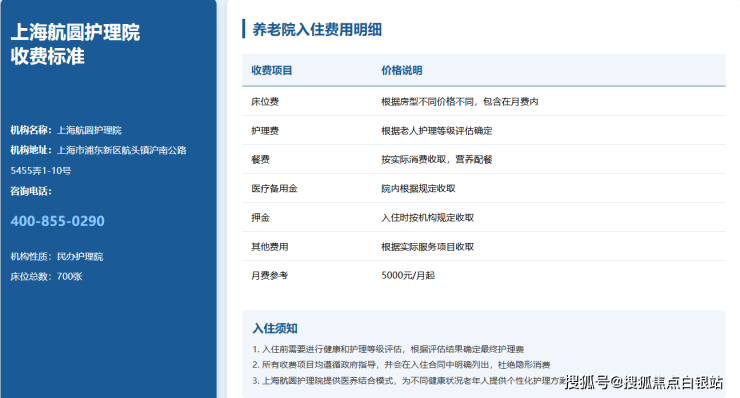
Task: Select the 其他费用 row label
Action: (x=269, y=247)
